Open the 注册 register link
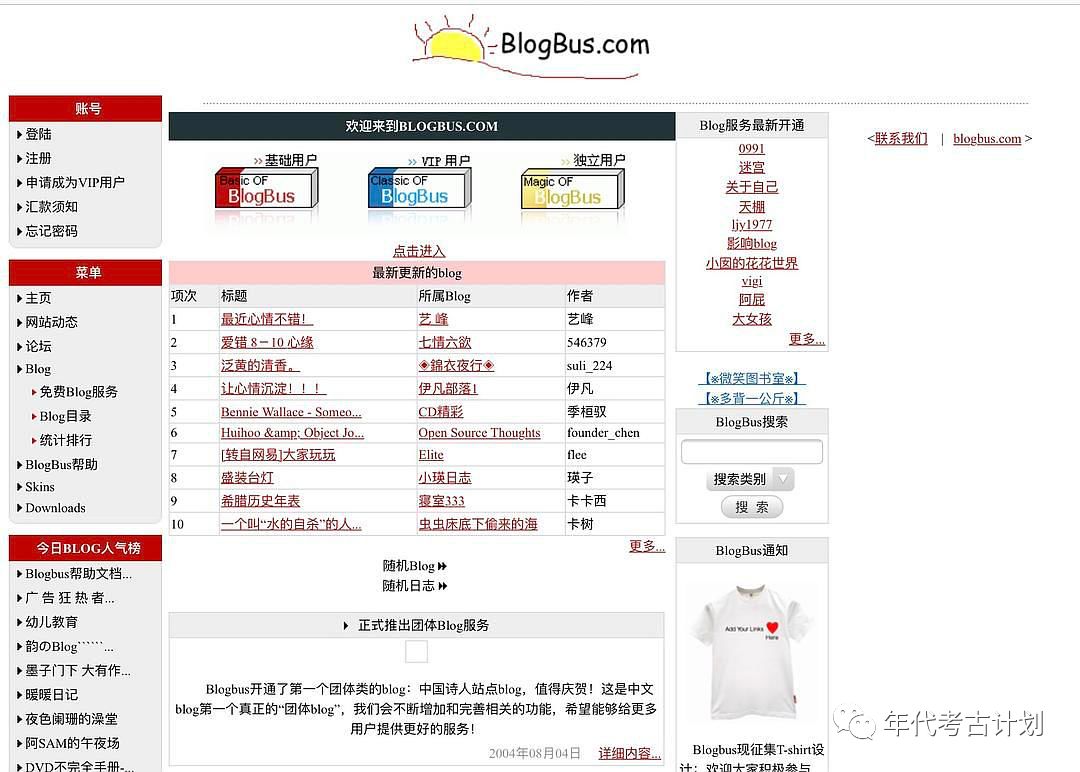Image resolution: width=1080 pixels, height=772 pixels. click(39, 158)
